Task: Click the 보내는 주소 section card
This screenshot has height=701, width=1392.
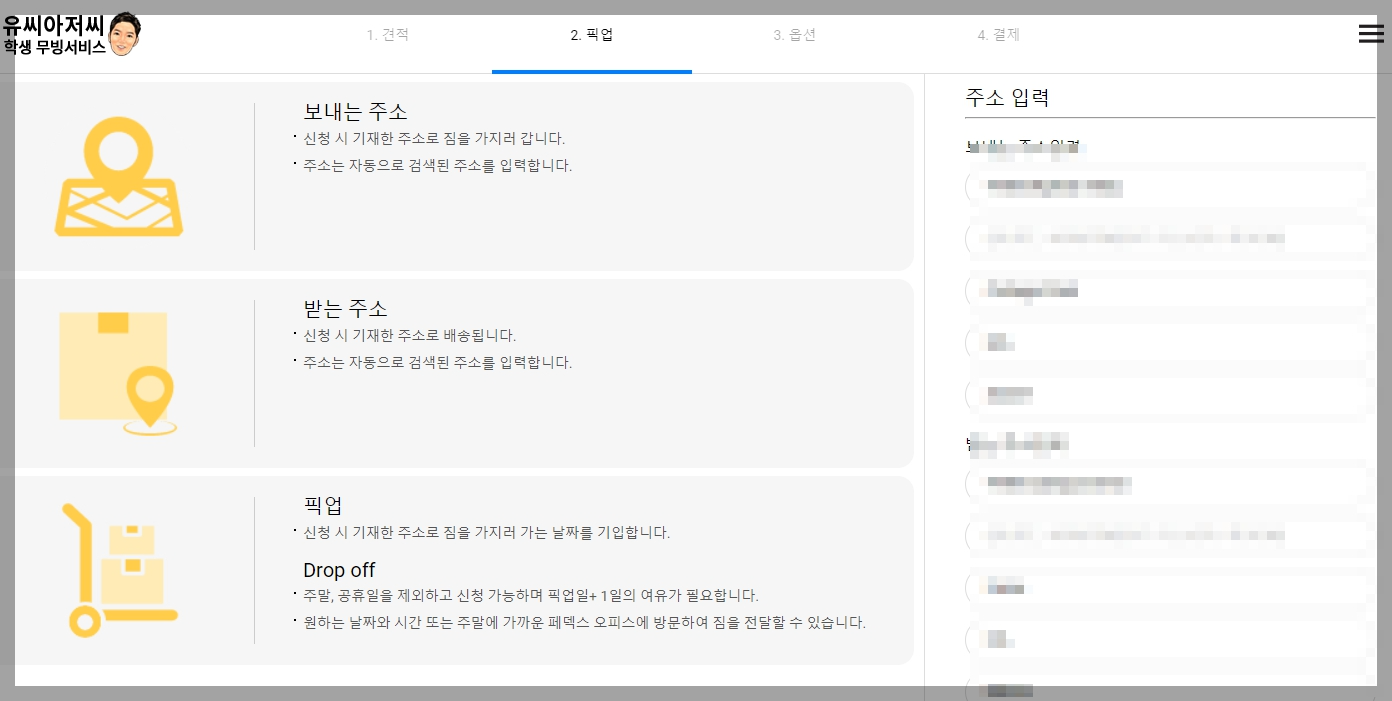Action: pos(465,176)
